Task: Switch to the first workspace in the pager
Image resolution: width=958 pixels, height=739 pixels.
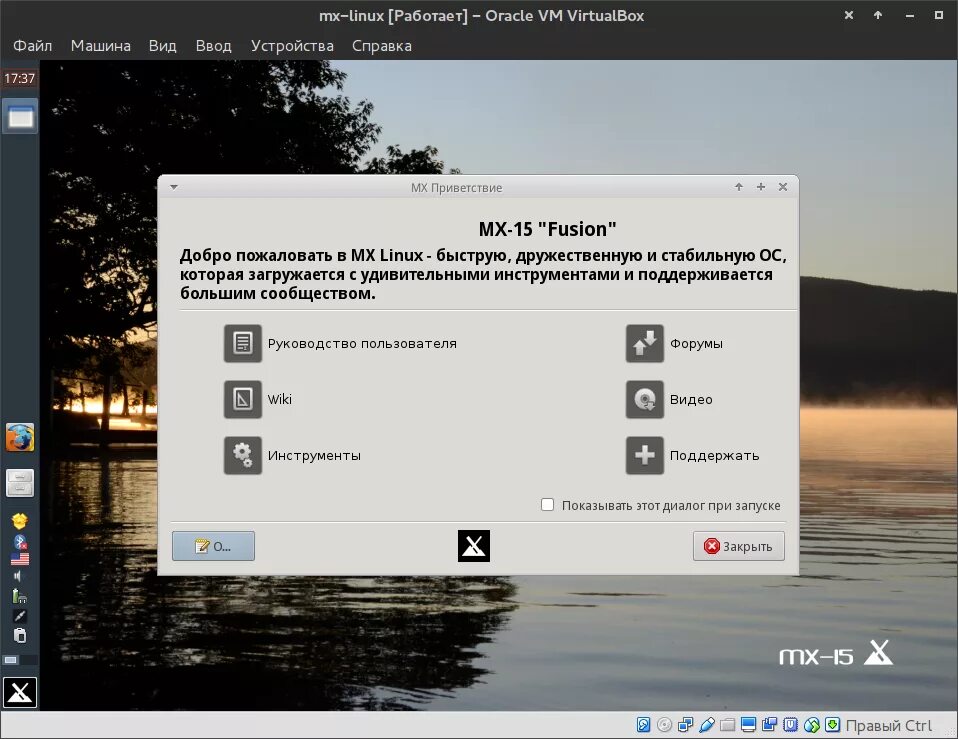Action: tap(11, 660)
